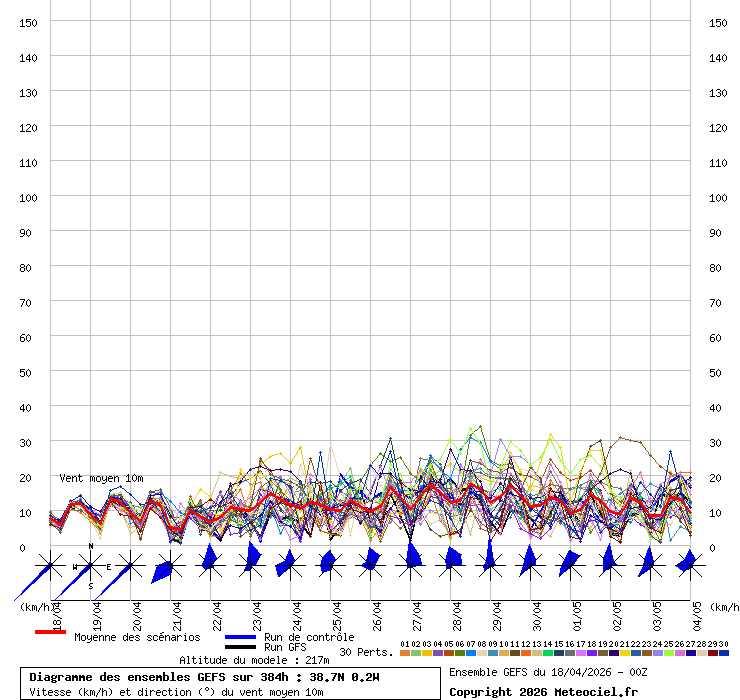The width and height of the screenshot is (740, 700).
Task: Click the wind direction rose above 04/05
Action: (x=689, y=564)
